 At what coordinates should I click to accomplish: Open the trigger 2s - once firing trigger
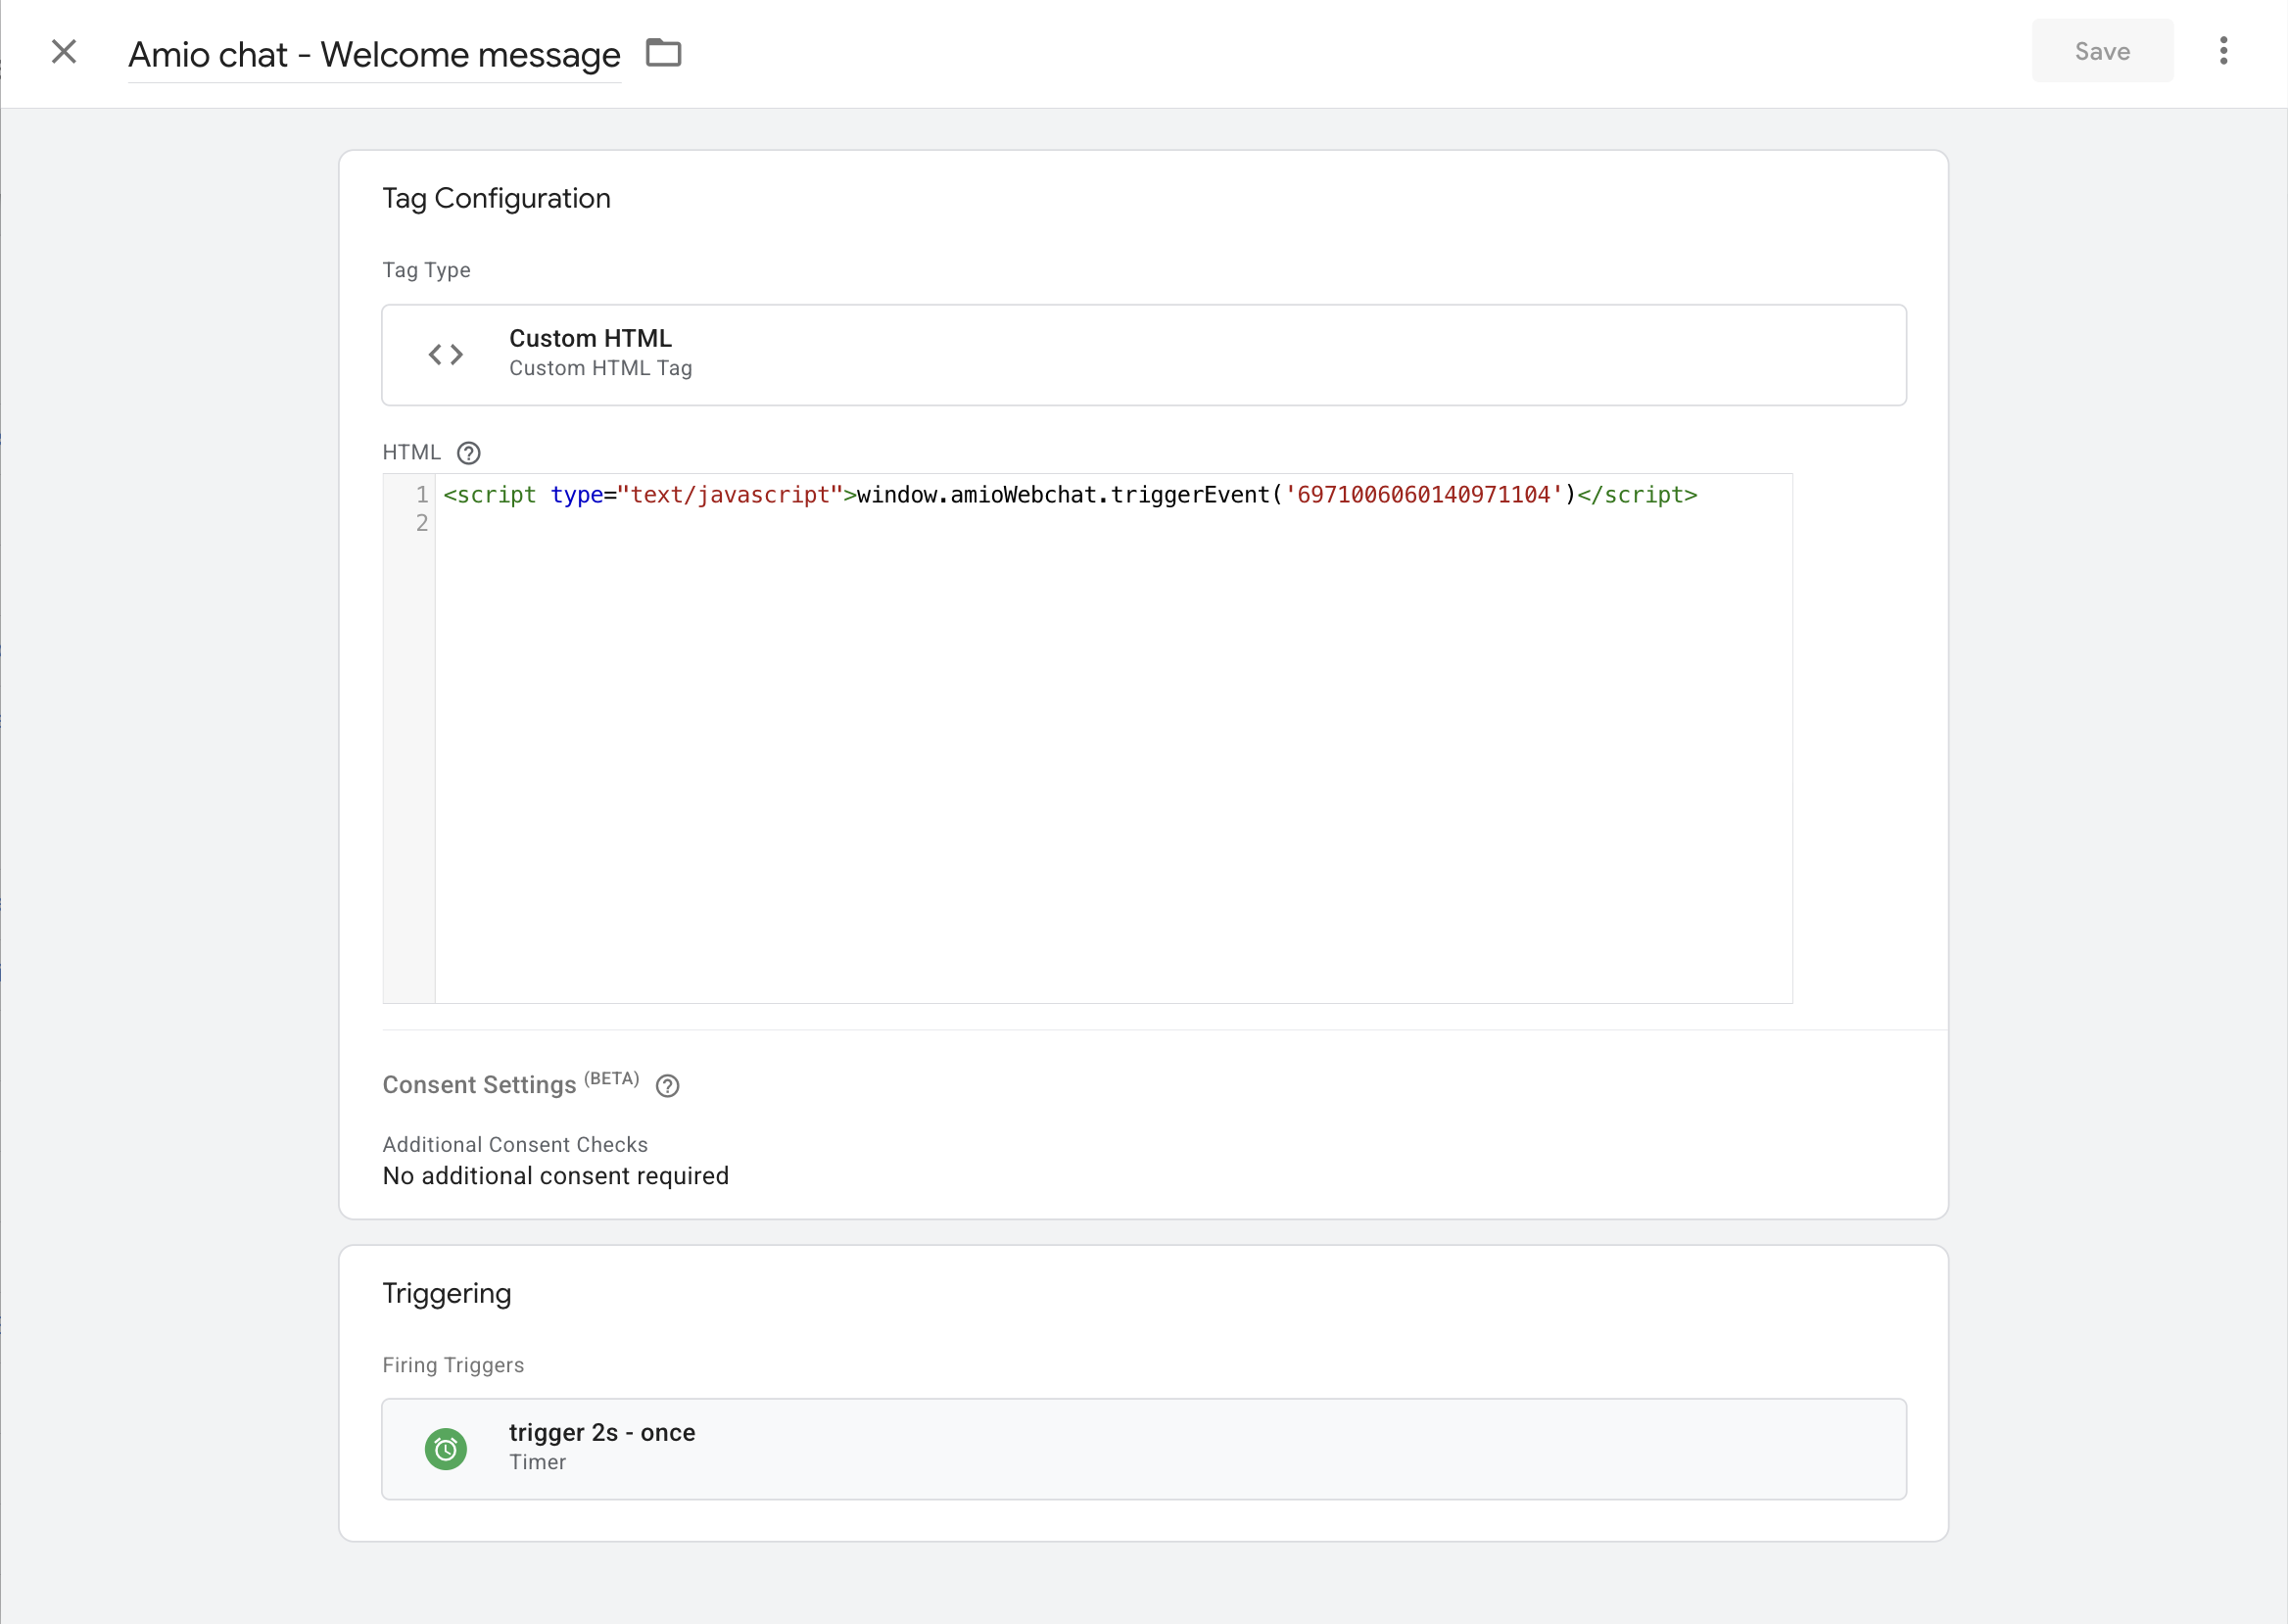(1143, 1449)
